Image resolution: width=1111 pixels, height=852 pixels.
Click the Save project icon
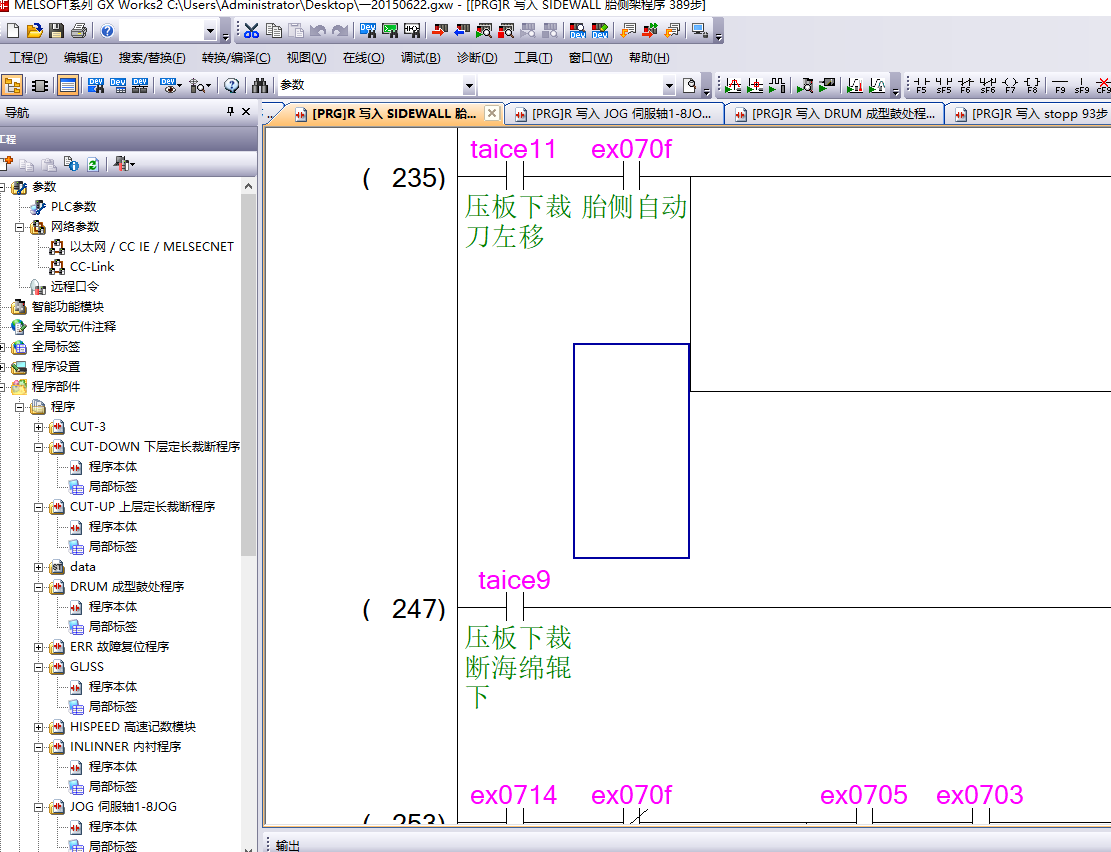click(56, 31)
